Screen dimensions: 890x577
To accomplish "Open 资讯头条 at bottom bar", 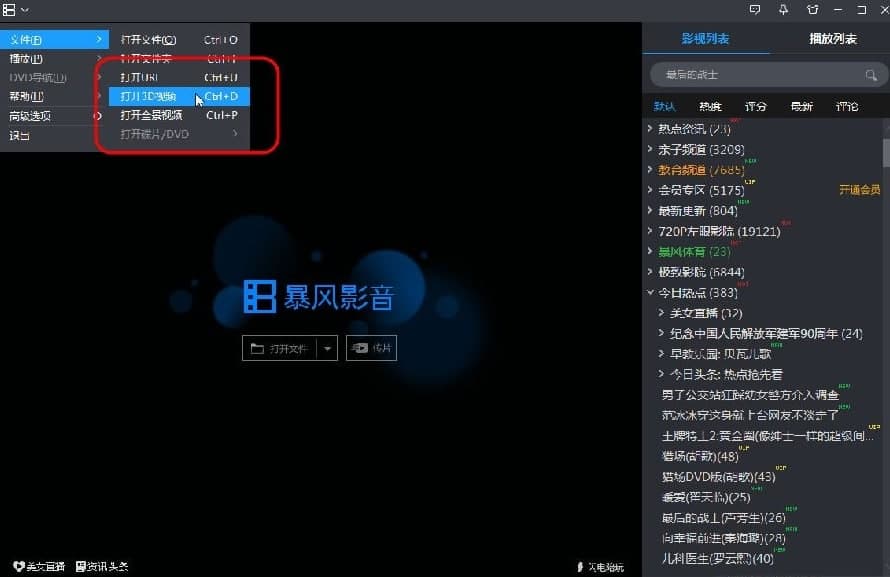I will [x=102, y=566].
